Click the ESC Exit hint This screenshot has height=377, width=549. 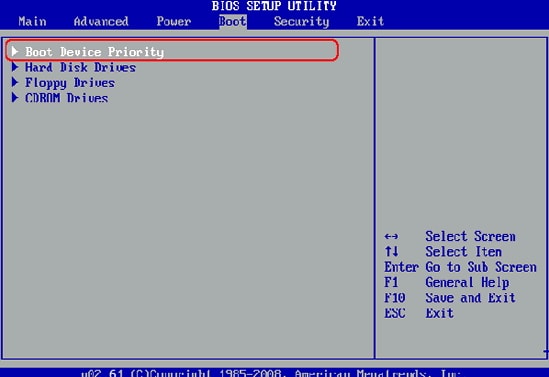coord(419,313)
